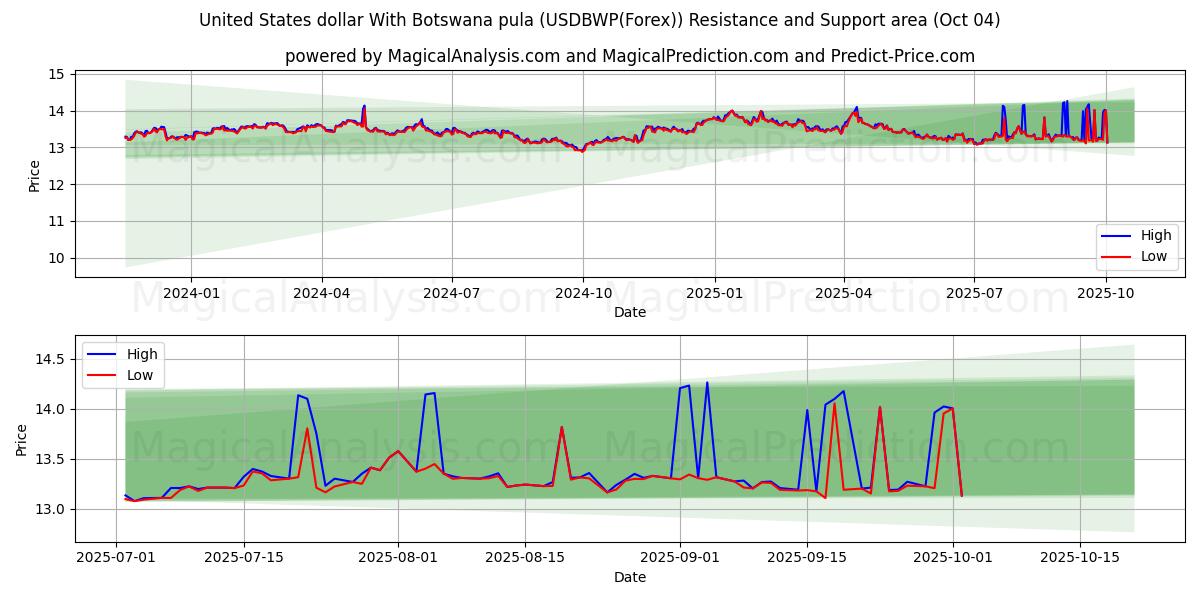Click the red Low line in top legend
Image resolution: width=1200 pixels, height=600 pixels.
1118,256
